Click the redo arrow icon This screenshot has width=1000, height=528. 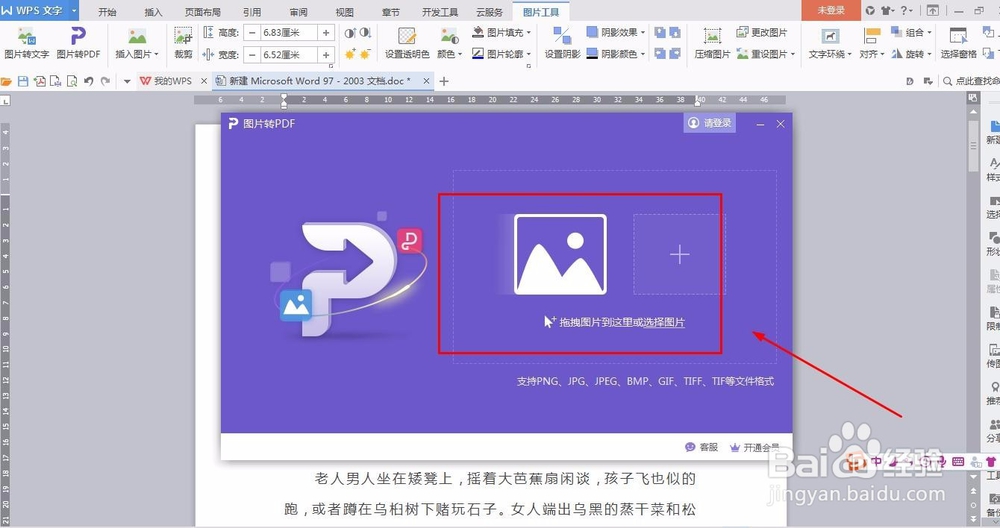pyautogui.click(x=106, y=81)
